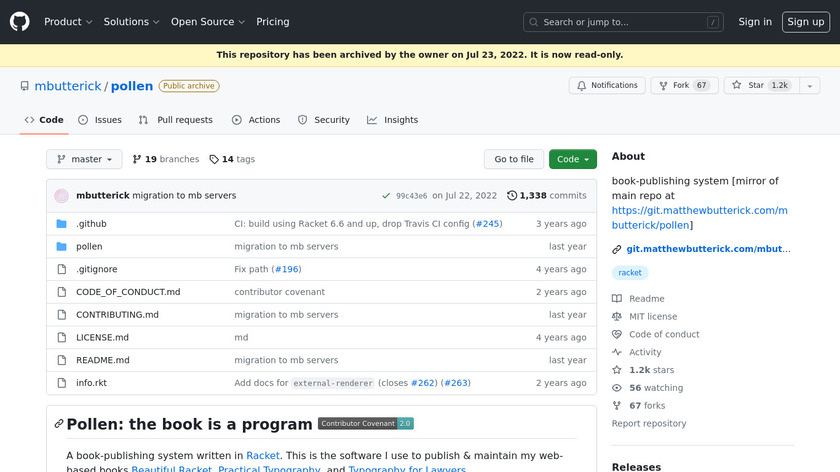Fork the repository button
The width and height of the screenshot is (840, 472).
(x=684, y=85)
